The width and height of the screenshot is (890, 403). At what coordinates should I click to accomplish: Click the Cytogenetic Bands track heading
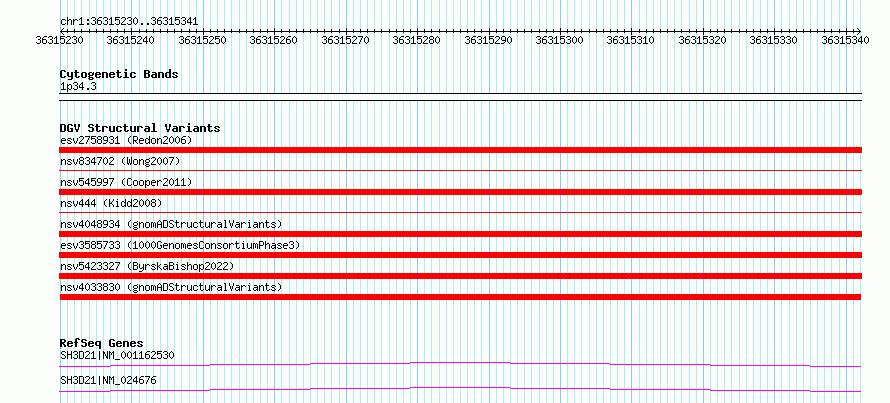coord(119,74)
